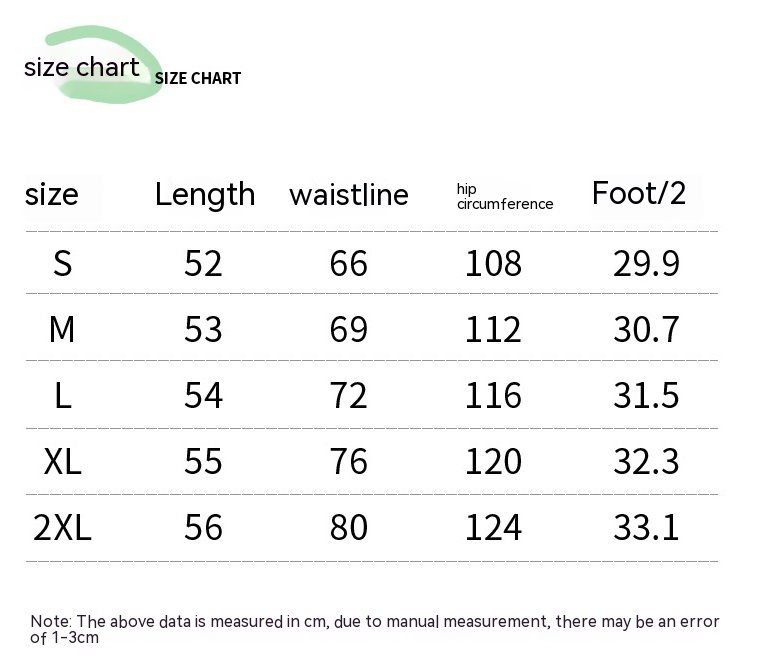Select the hip circumference value 108
The width and height of the screenshot is (765, 659).
coord(493,263)
